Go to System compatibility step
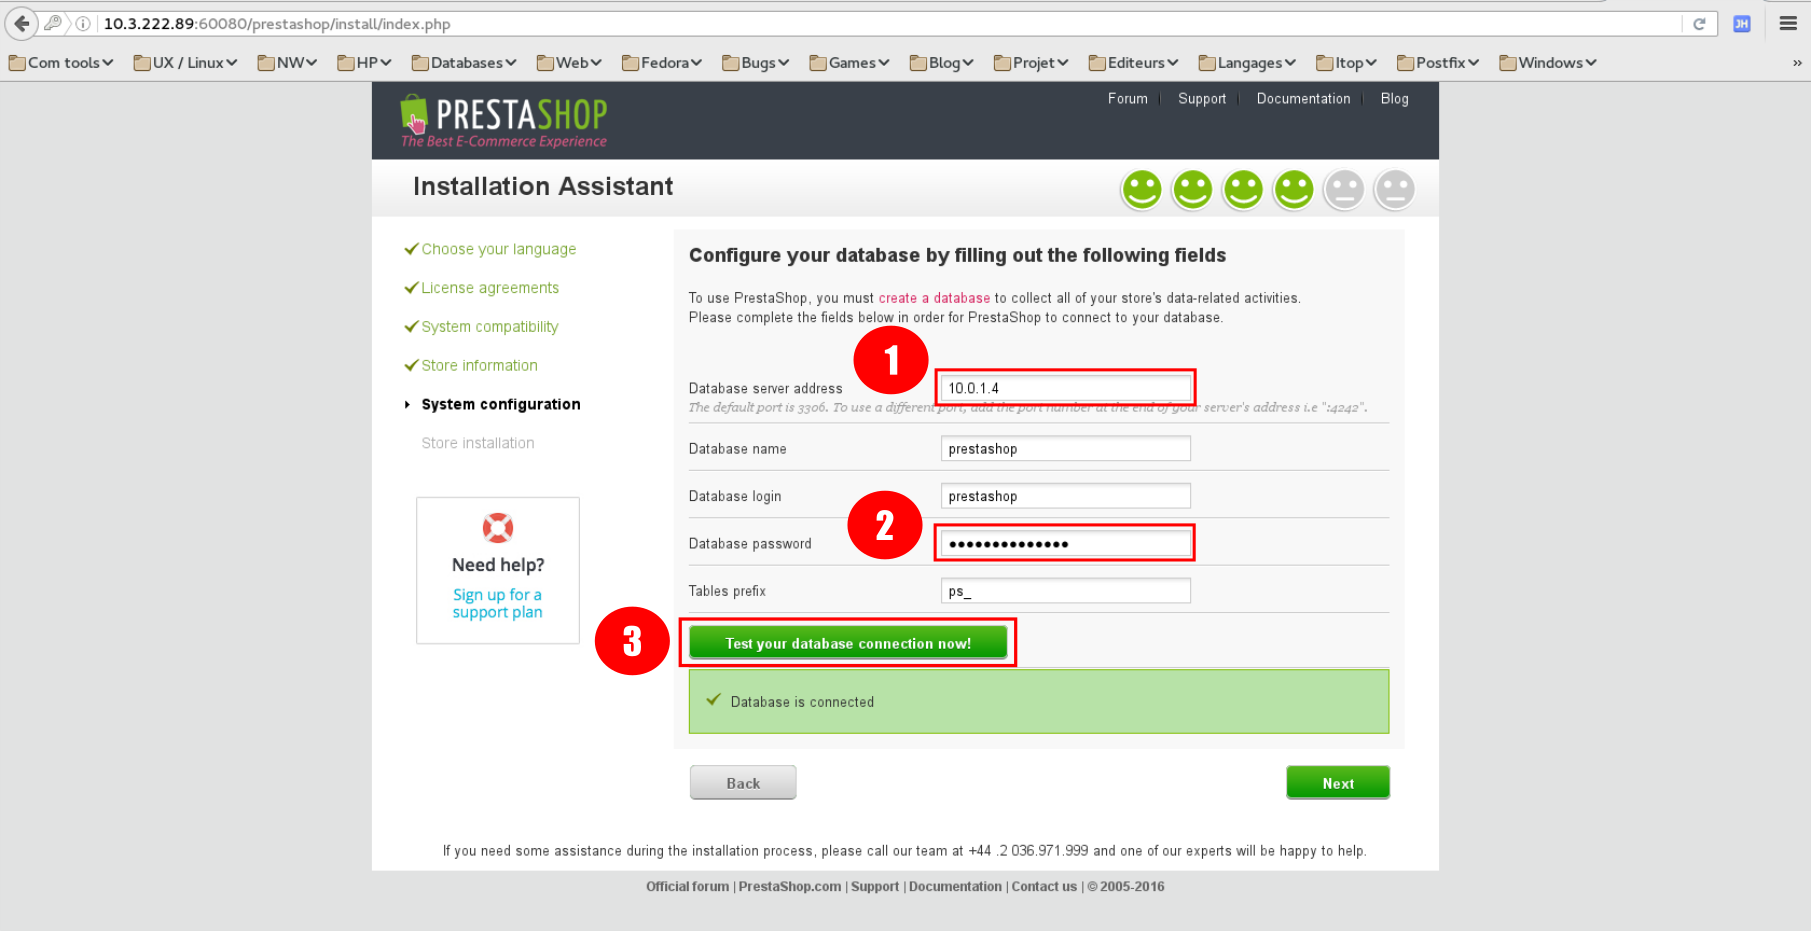Image resolution: width=1811 pixels, height=931 pixels. (x=490, y=327)
